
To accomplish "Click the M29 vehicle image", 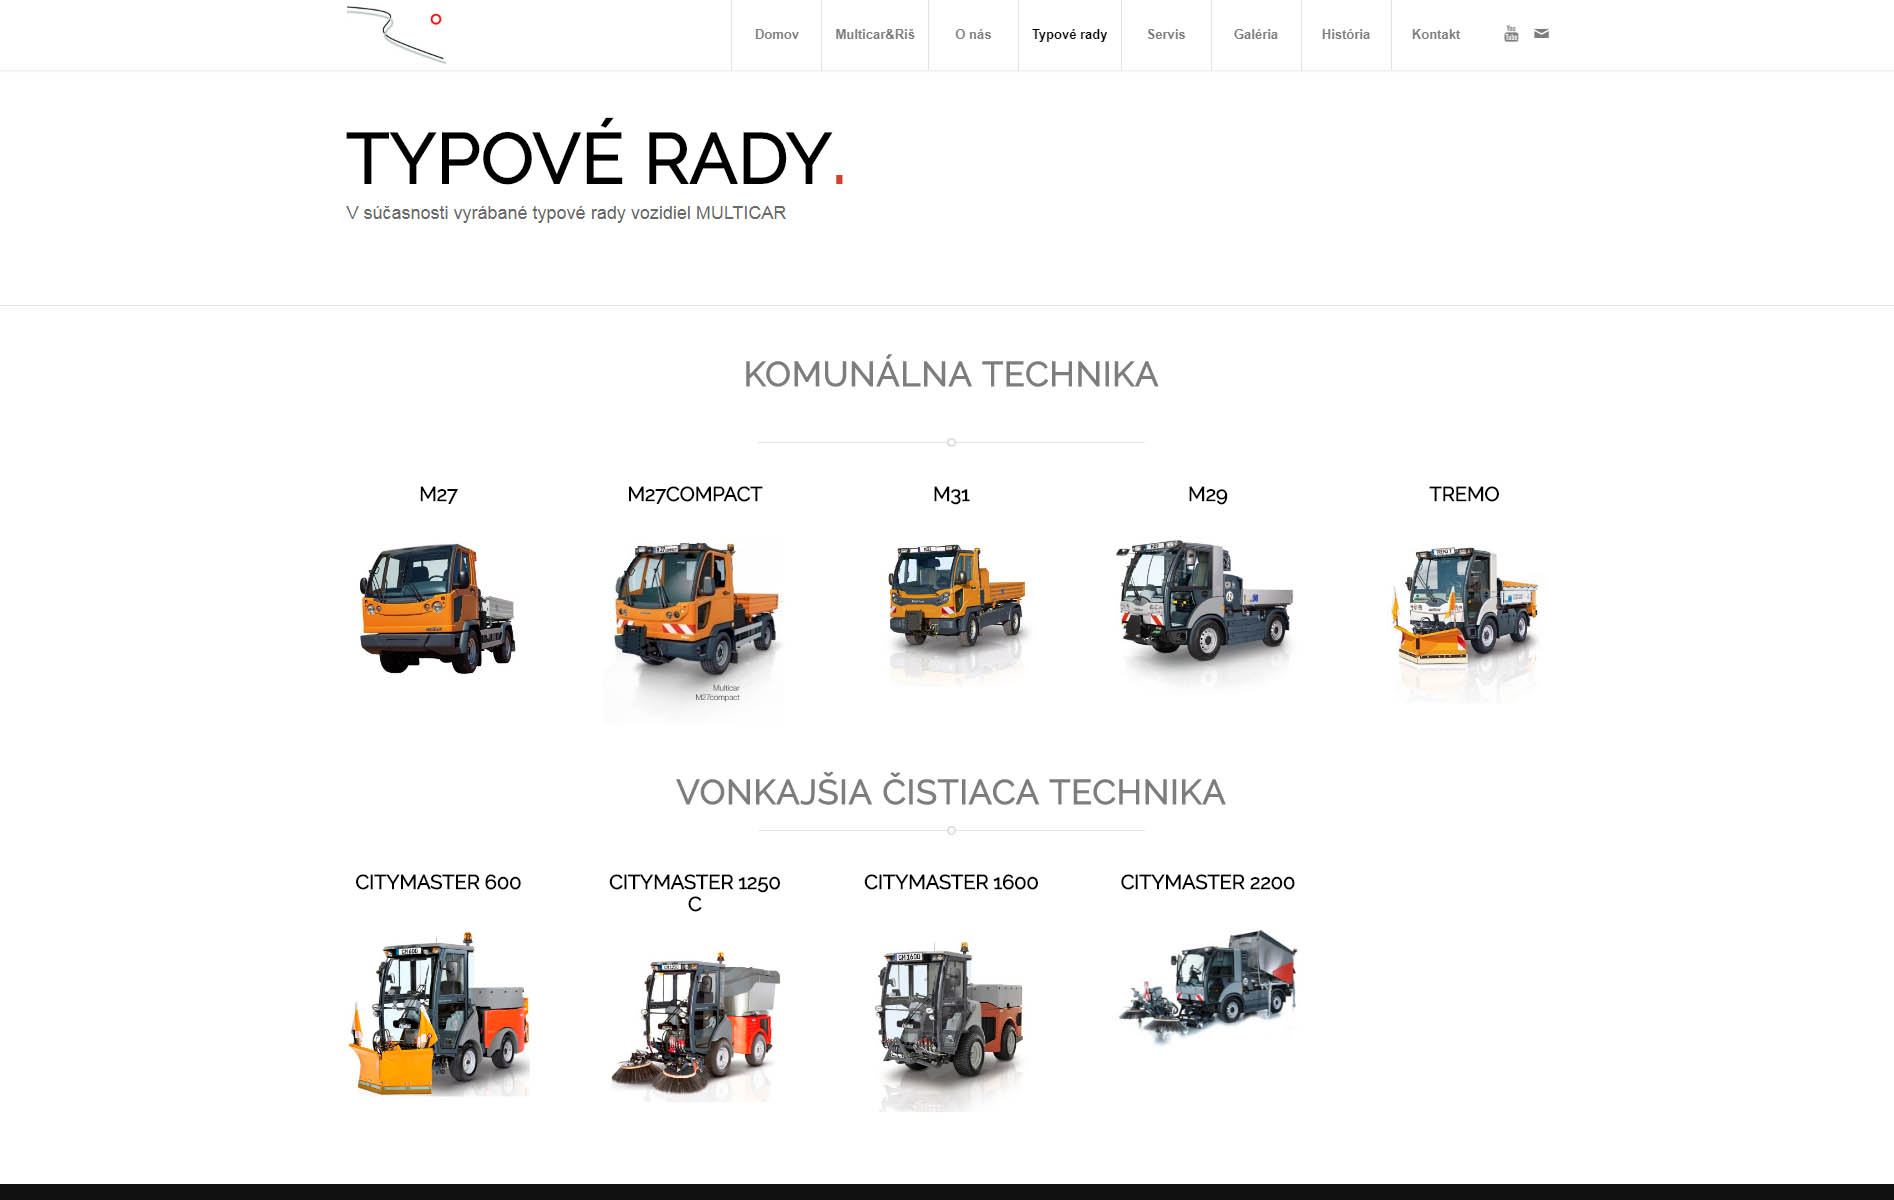I will coord(1207,608).
